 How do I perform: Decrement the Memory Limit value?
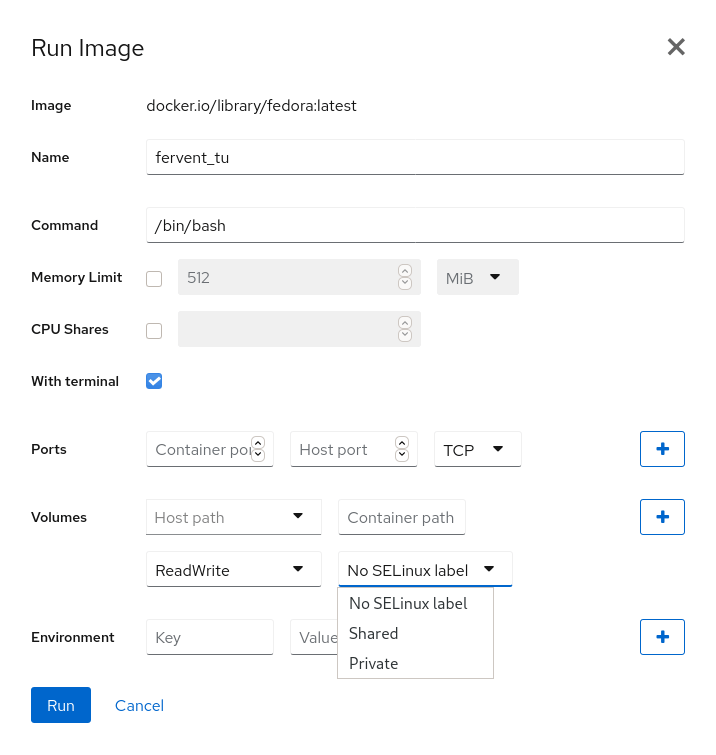405,283
